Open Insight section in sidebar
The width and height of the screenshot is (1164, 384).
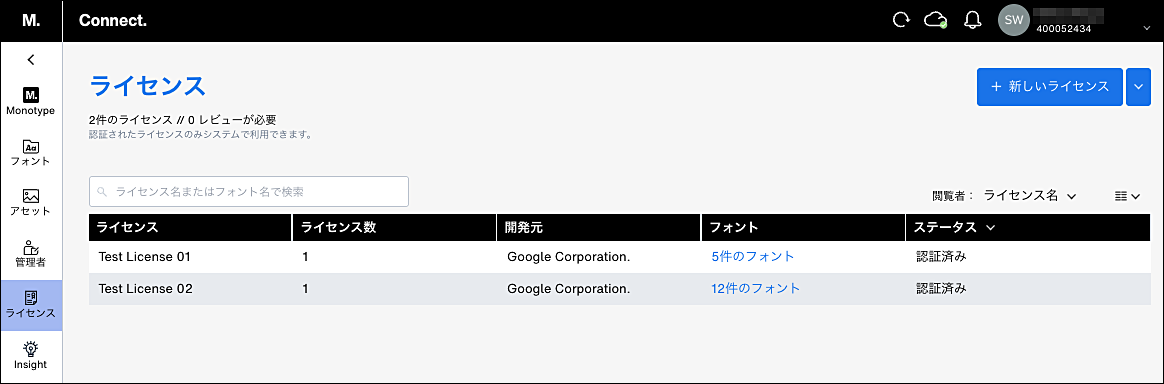[x=31, y=355]
